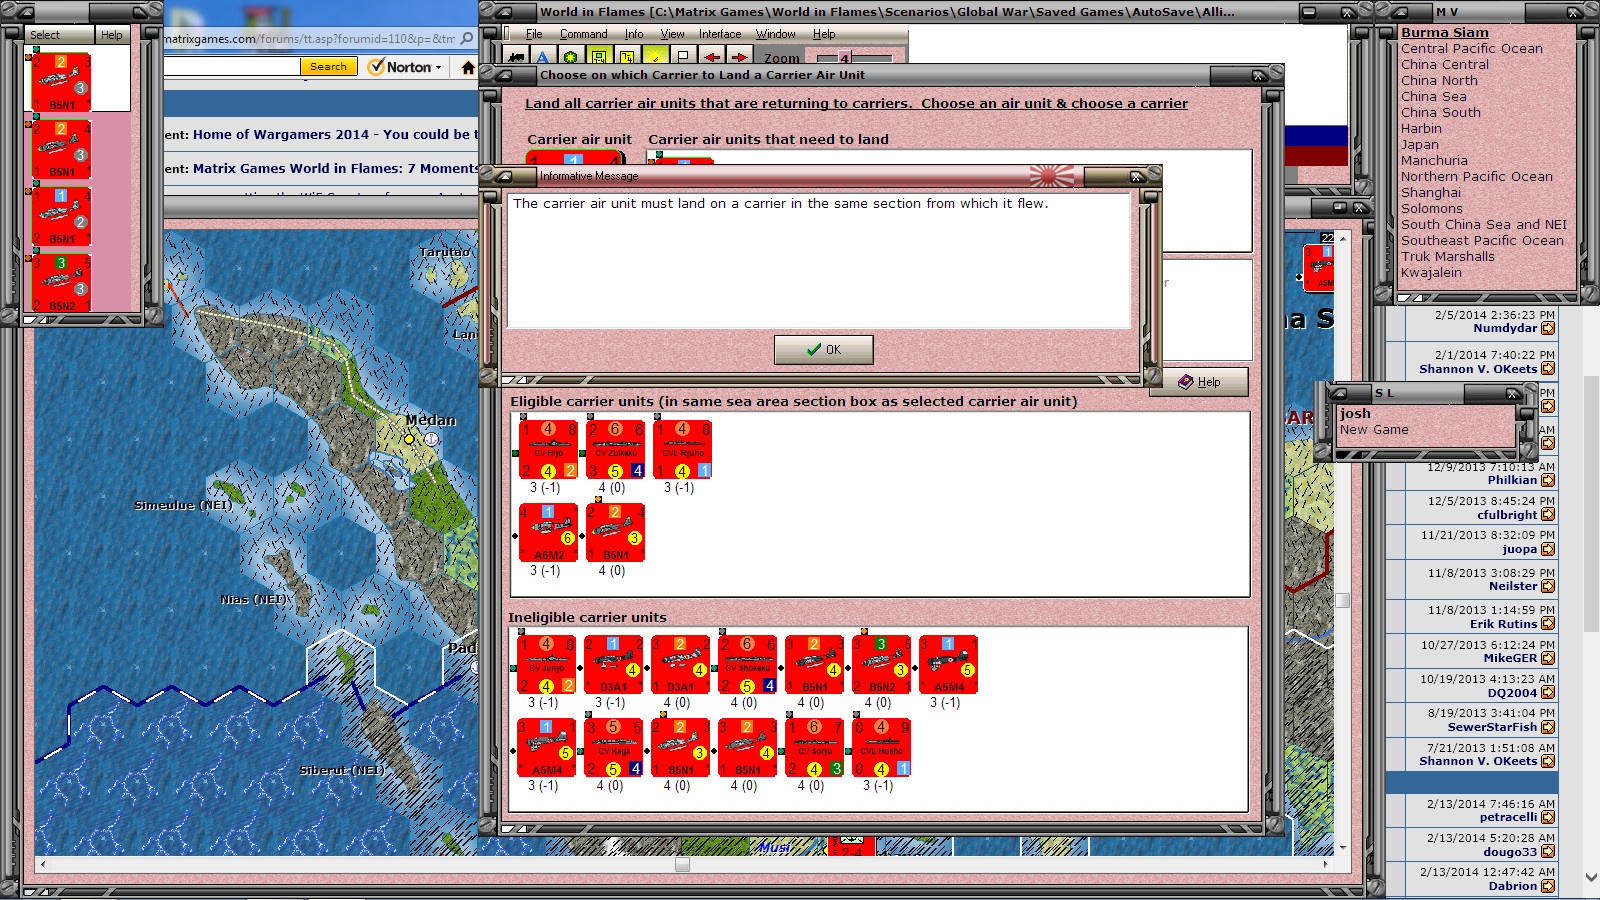
Task: Select South China Sea and NEI
Action: pyautogui.click(x=1484, y=224)
